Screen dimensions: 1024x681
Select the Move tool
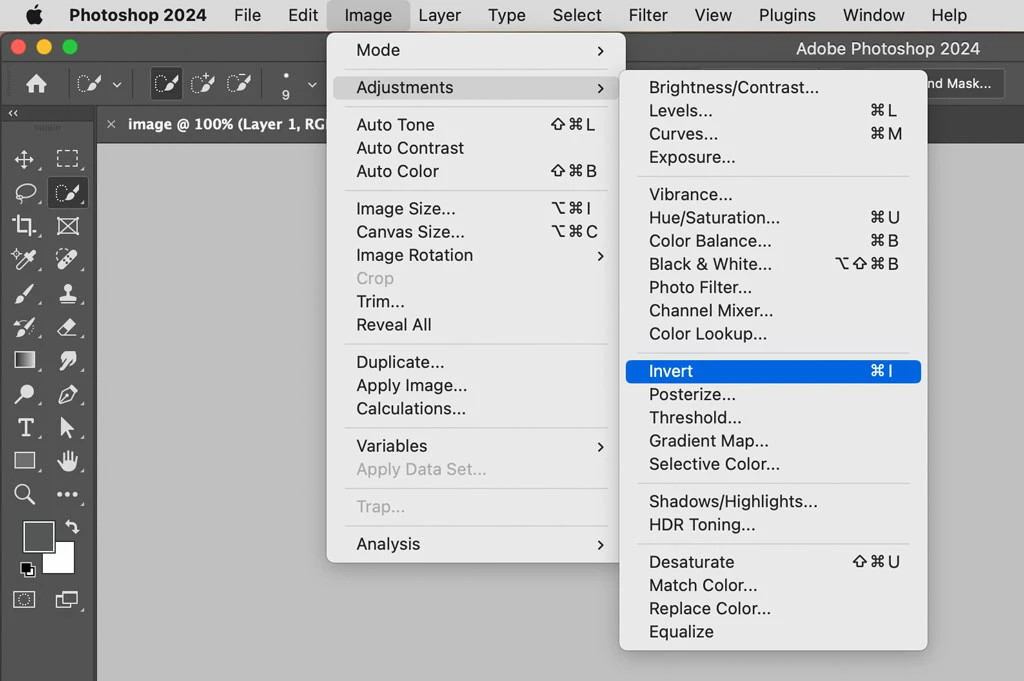pos(24,159)
